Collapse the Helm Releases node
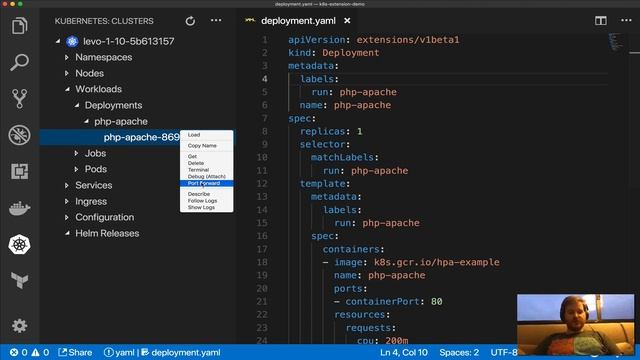Screen dimensions: 640x360 [x=67, y=233]
